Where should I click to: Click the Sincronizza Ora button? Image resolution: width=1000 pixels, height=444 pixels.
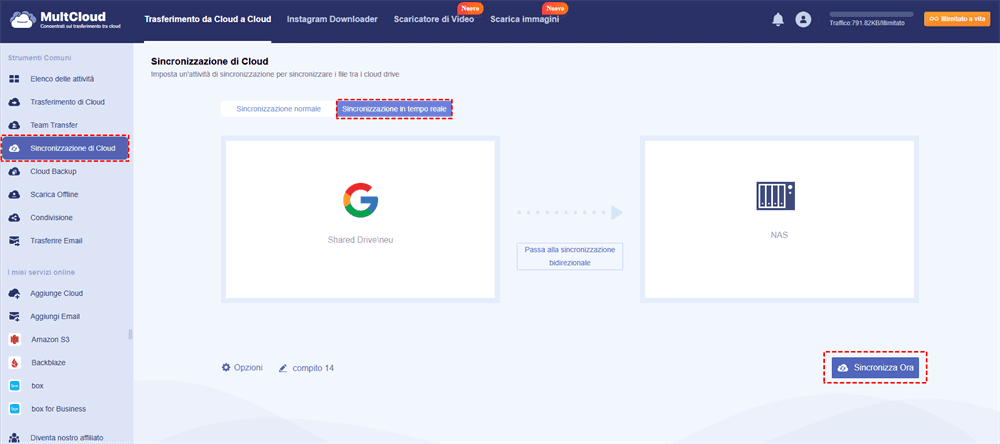pyautogui.click(x=875, y=367)
